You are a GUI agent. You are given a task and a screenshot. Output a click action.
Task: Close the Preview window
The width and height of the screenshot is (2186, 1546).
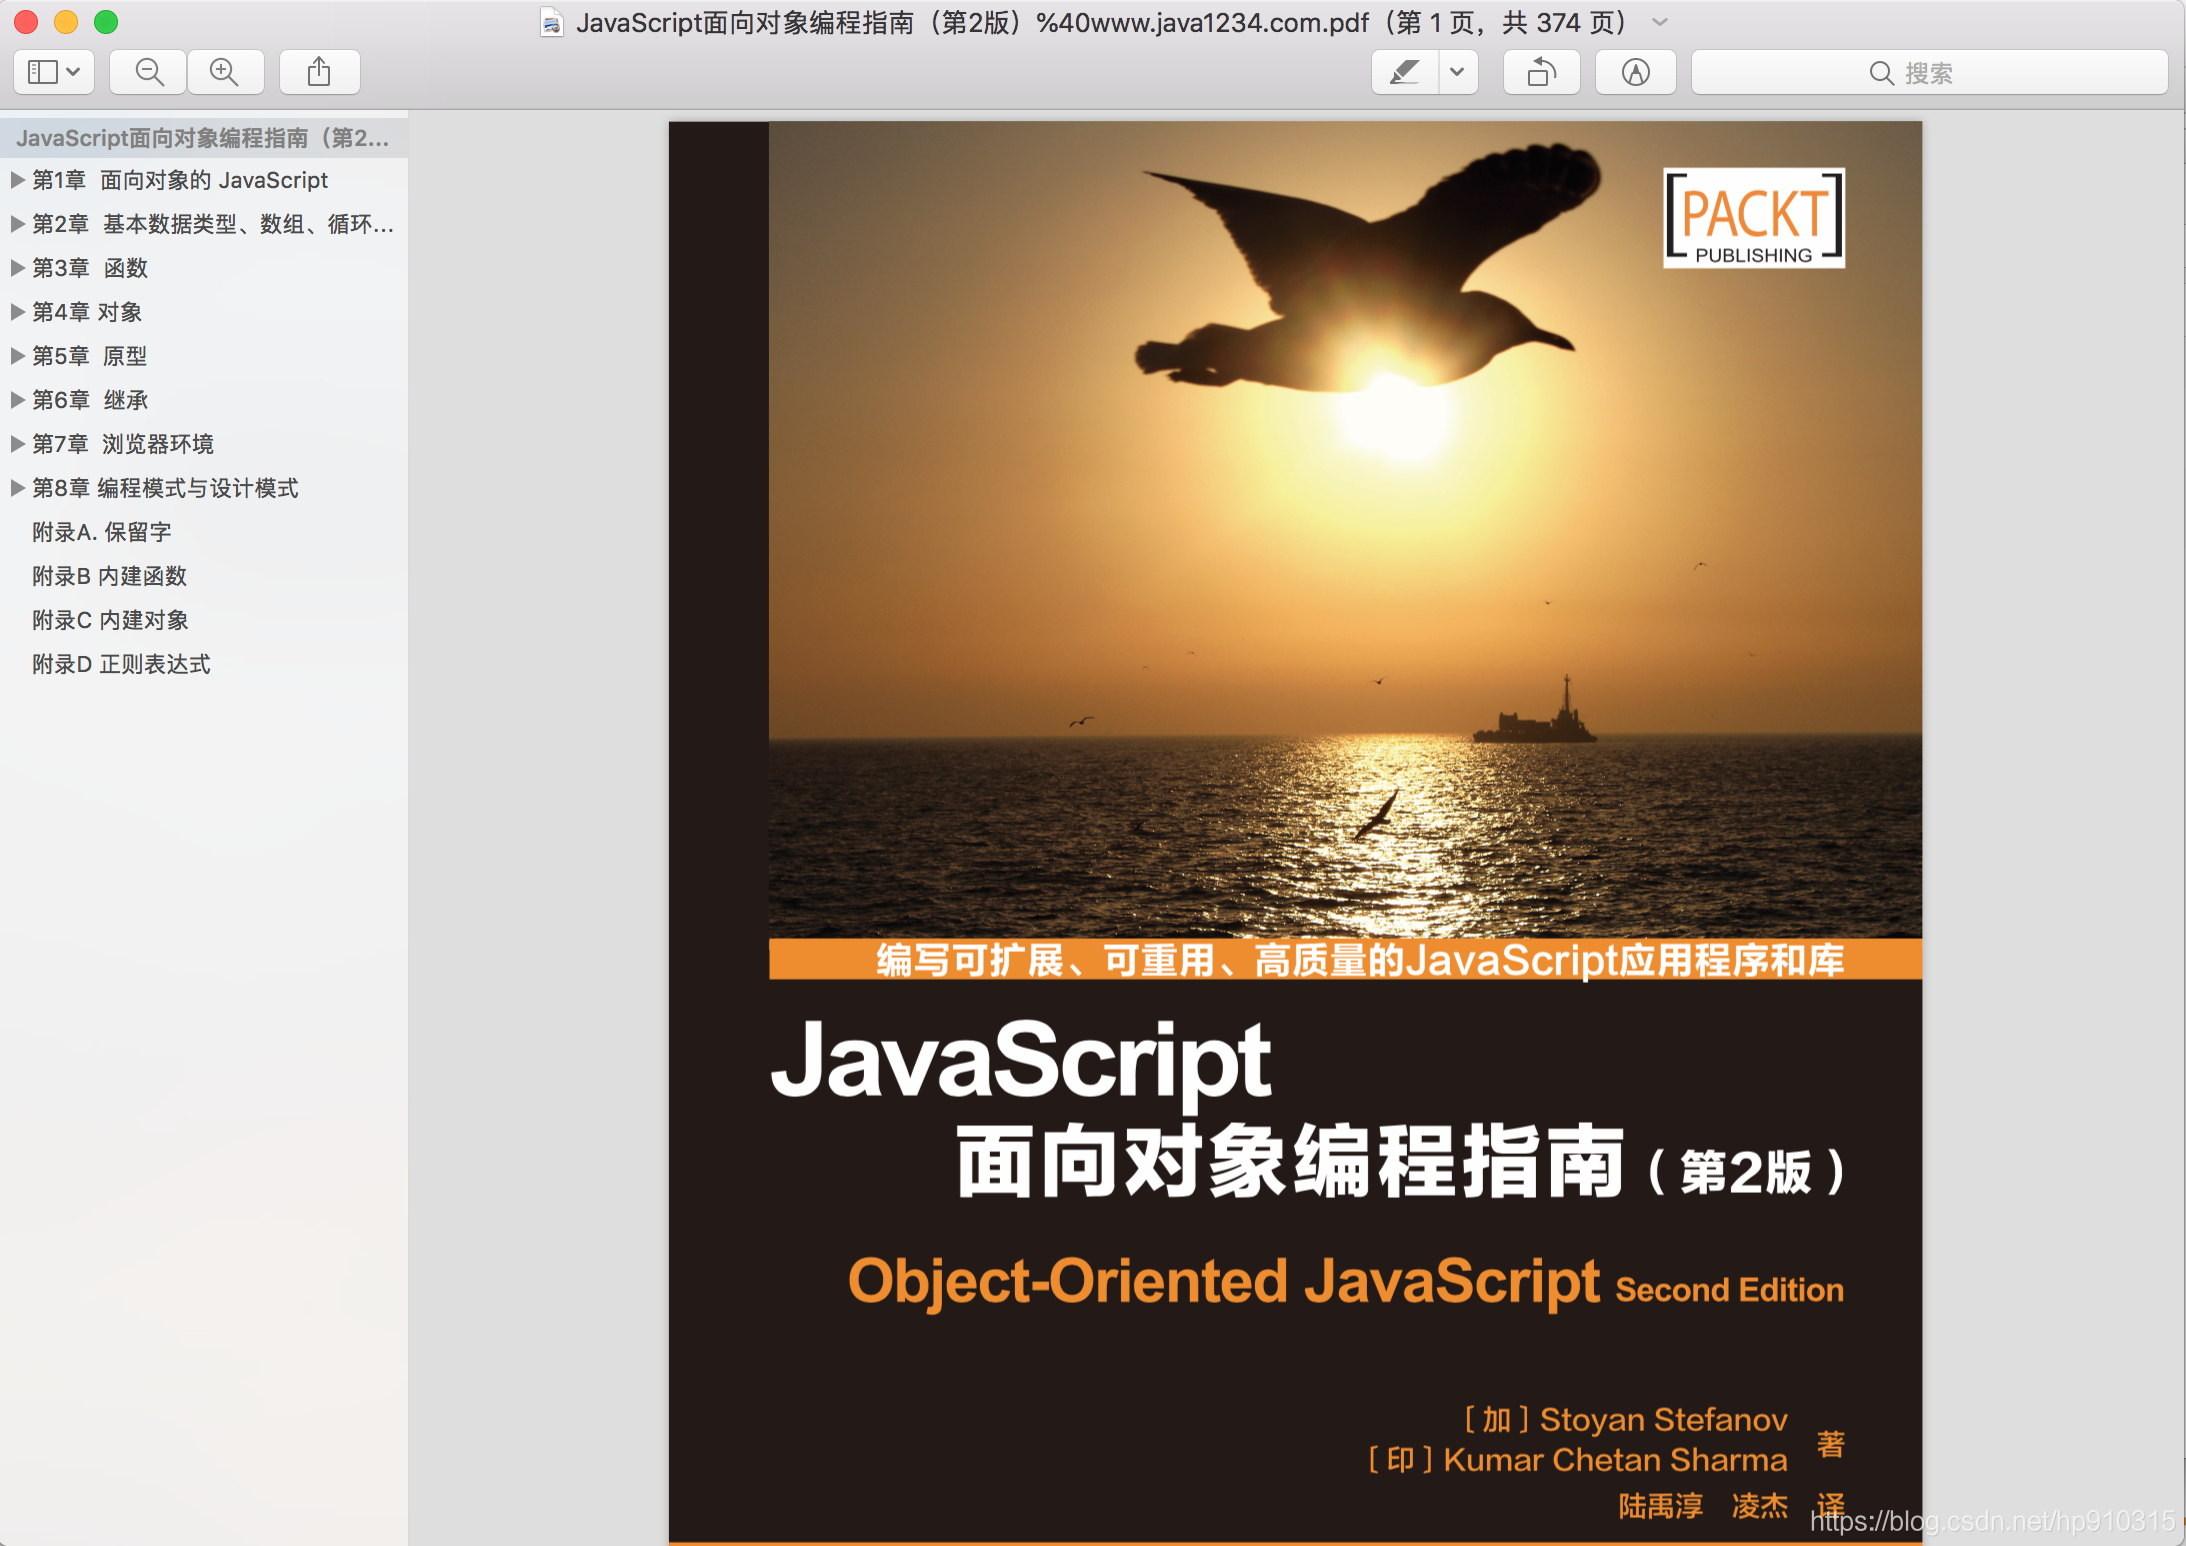tap(27, 22)
